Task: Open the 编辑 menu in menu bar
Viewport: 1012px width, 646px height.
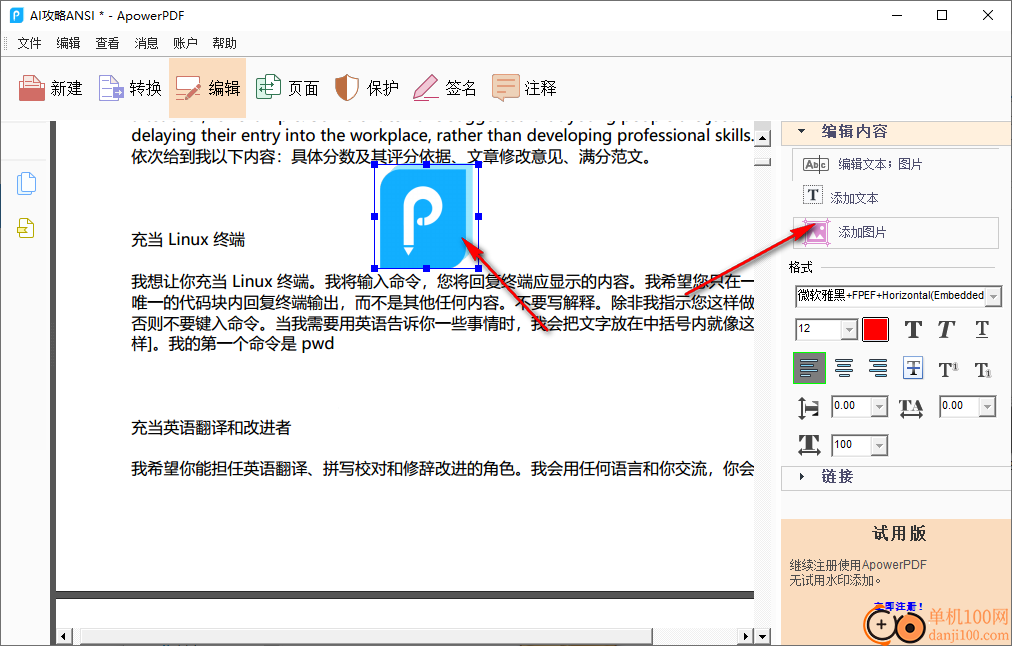Action: [x=68, y=43]
